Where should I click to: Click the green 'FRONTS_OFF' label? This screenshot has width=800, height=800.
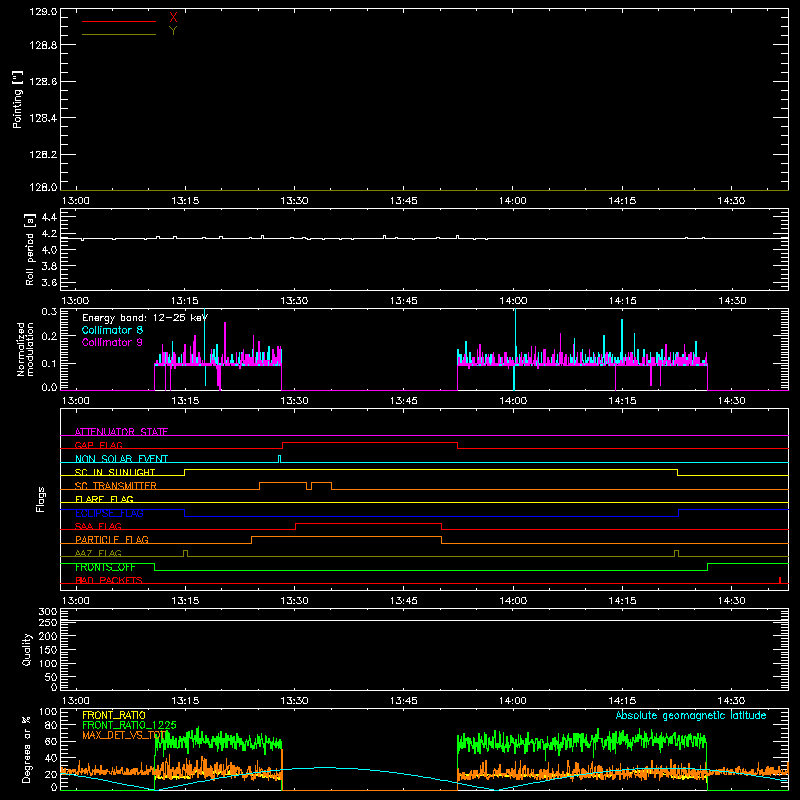click(x=105, y=567)
